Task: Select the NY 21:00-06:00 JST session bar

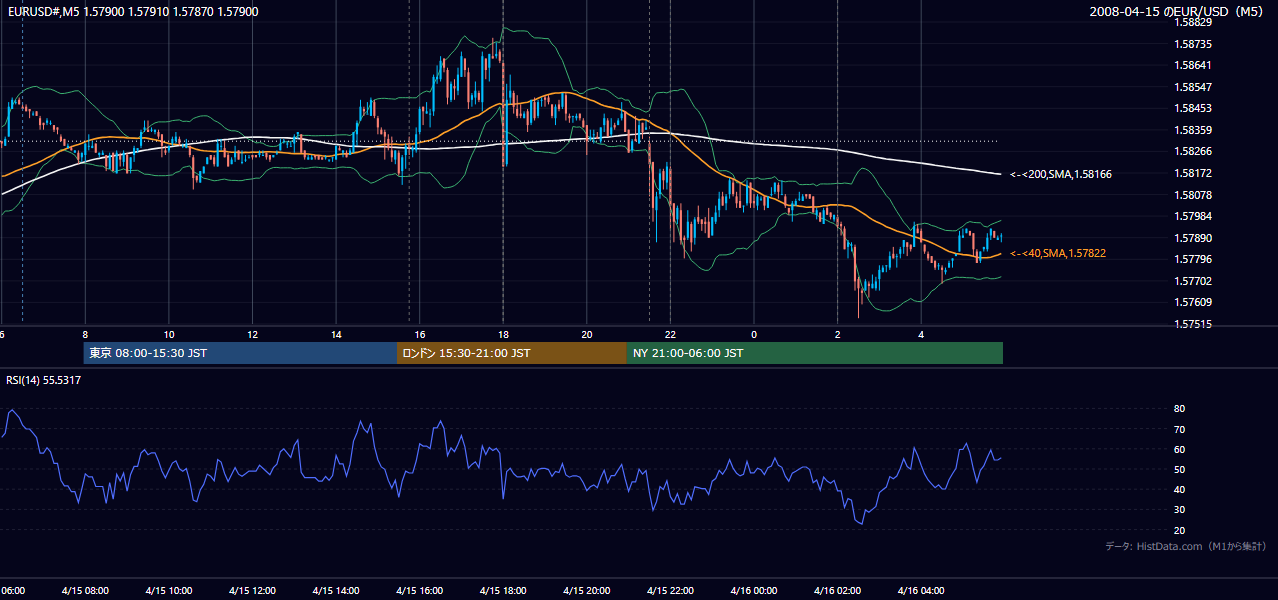Action: click(x=815, y=353)
